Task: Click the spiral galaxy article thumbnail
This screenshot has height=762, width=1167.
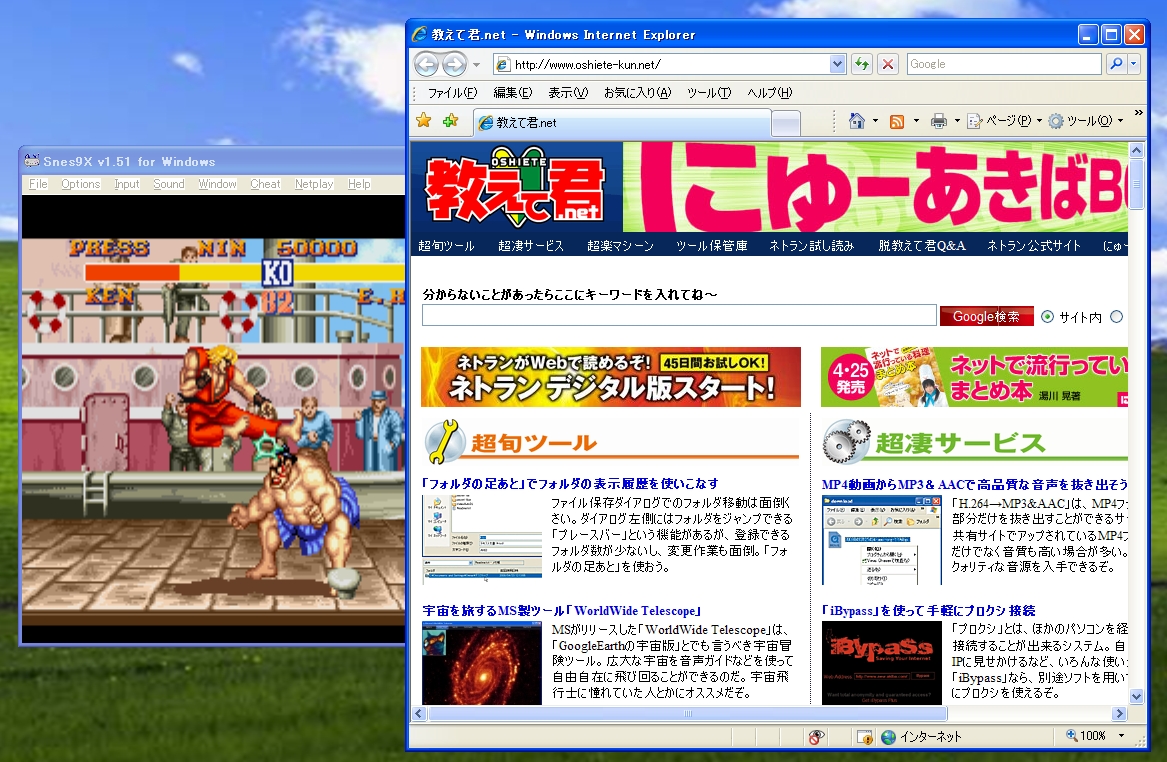Action: [x=482, y=663]
